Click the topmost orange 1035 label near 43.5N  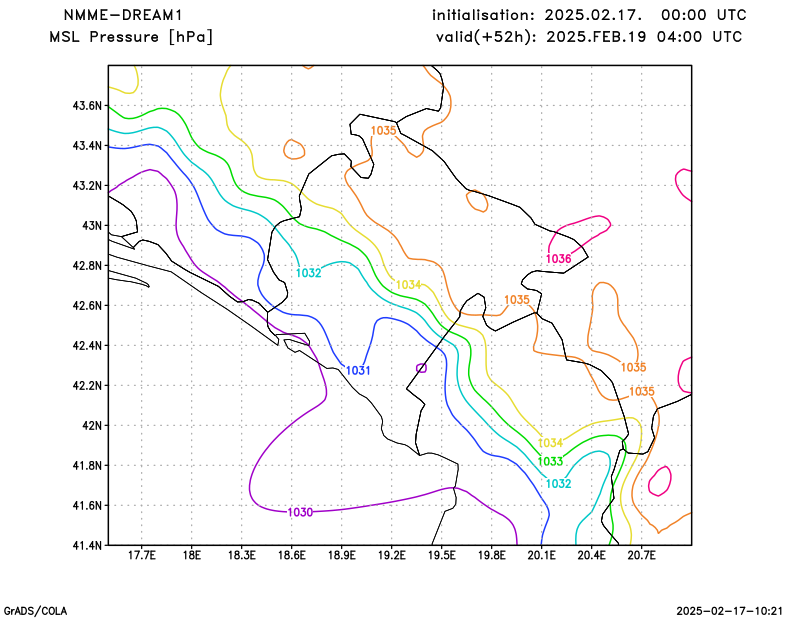click(383, 131)
